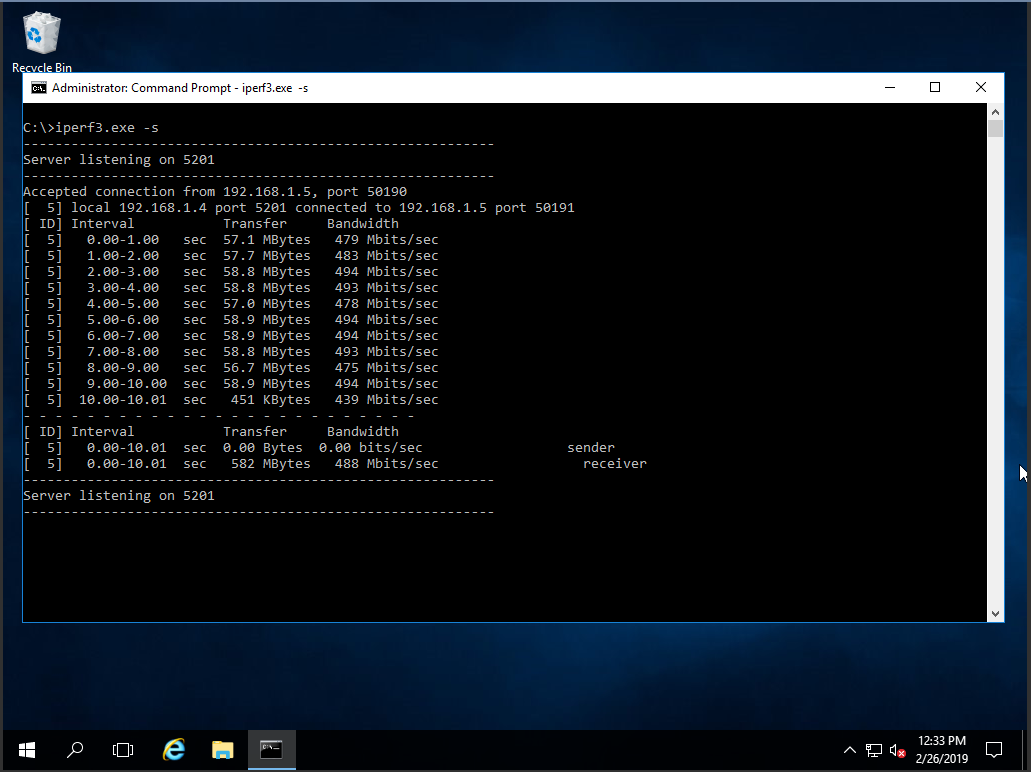
Task: Open the clock showing 12:33 PM
Action: click(942, 750)
